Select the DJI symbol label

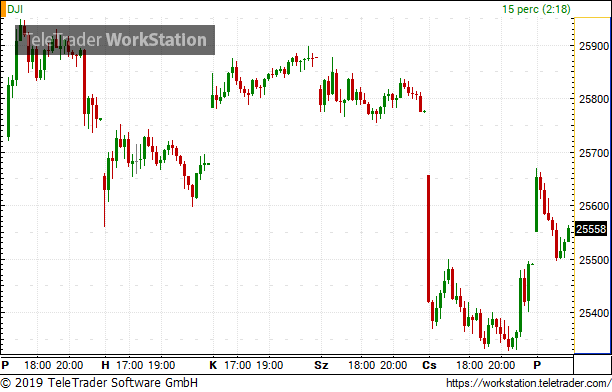[x=15, y=9]
